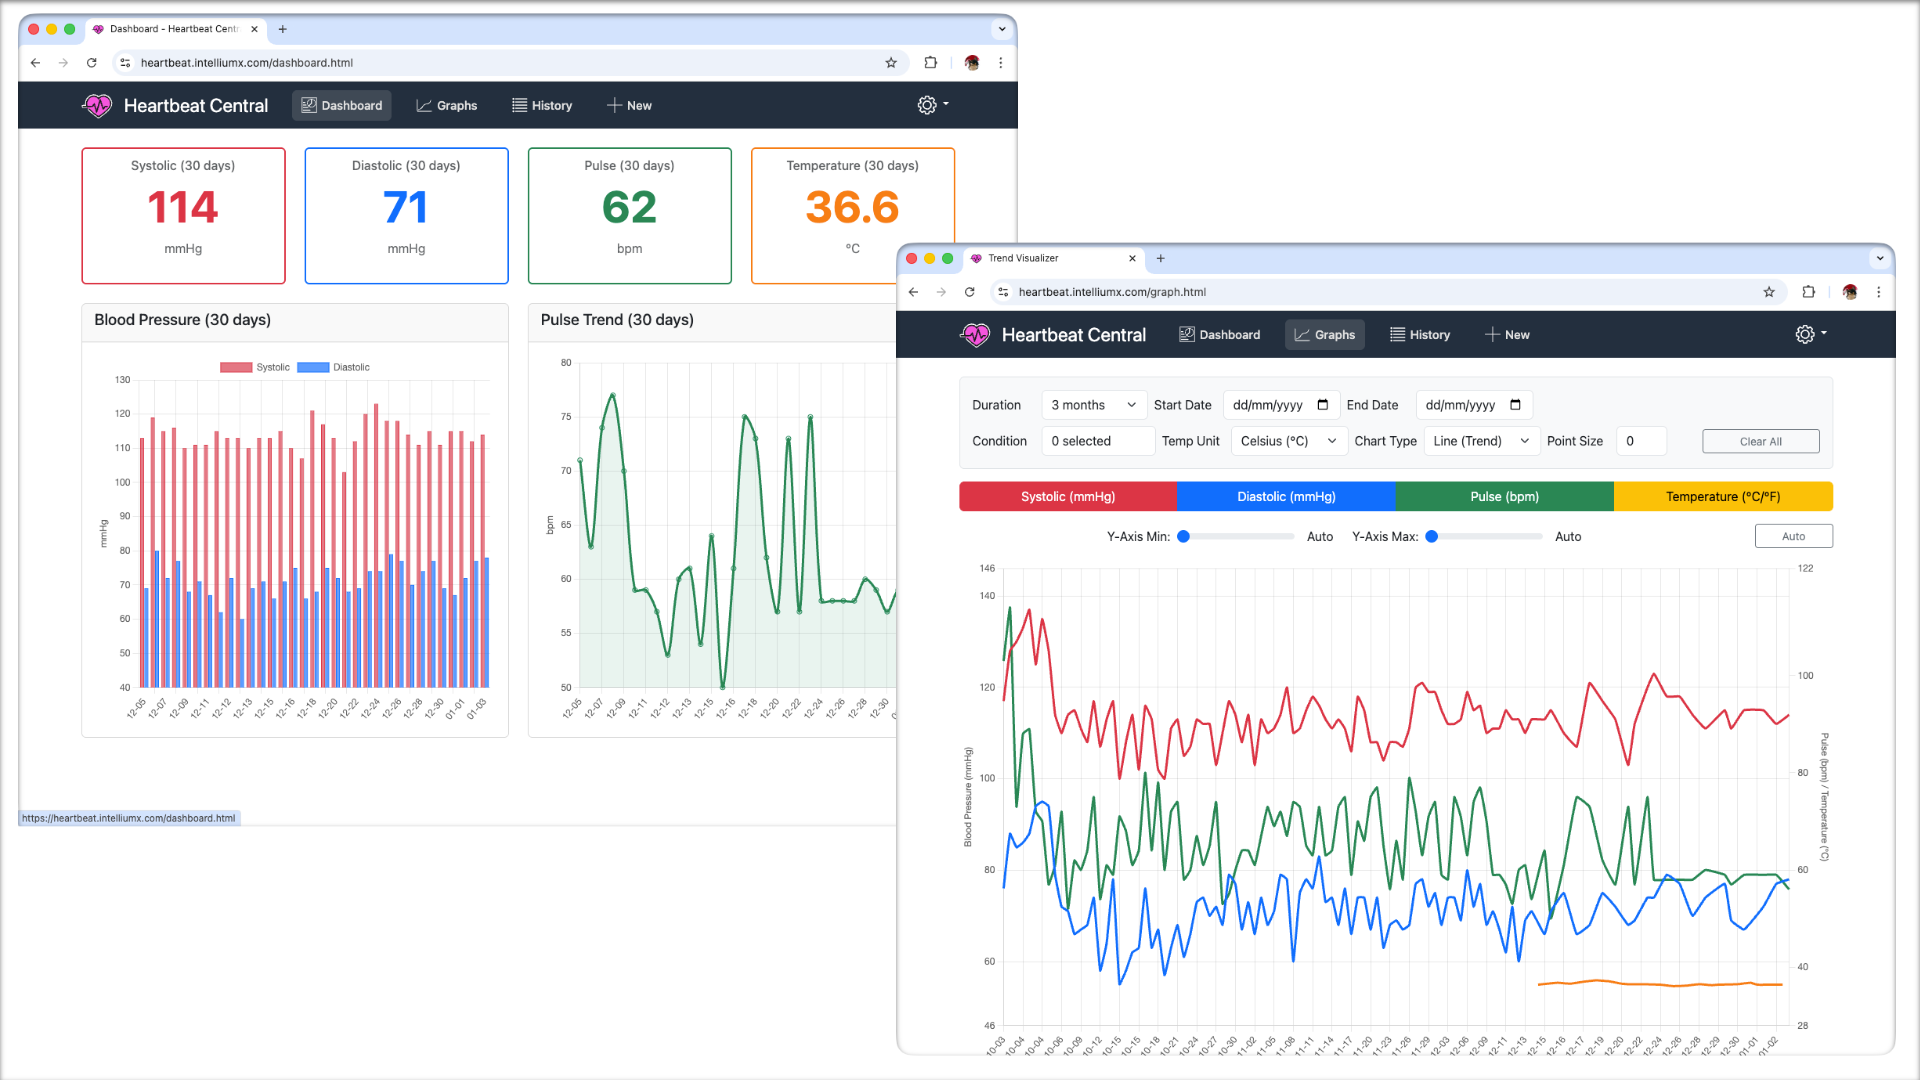Toggle the Systolic (mmHg) series button
Viewport: 1920px width, 1080px height.
[1067, 496]
